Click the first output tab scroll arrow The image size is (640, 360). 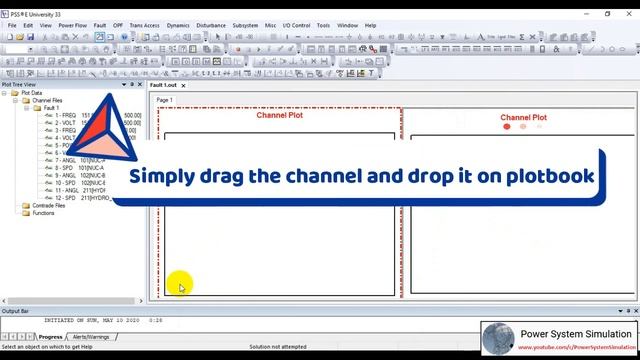point(4,337)
